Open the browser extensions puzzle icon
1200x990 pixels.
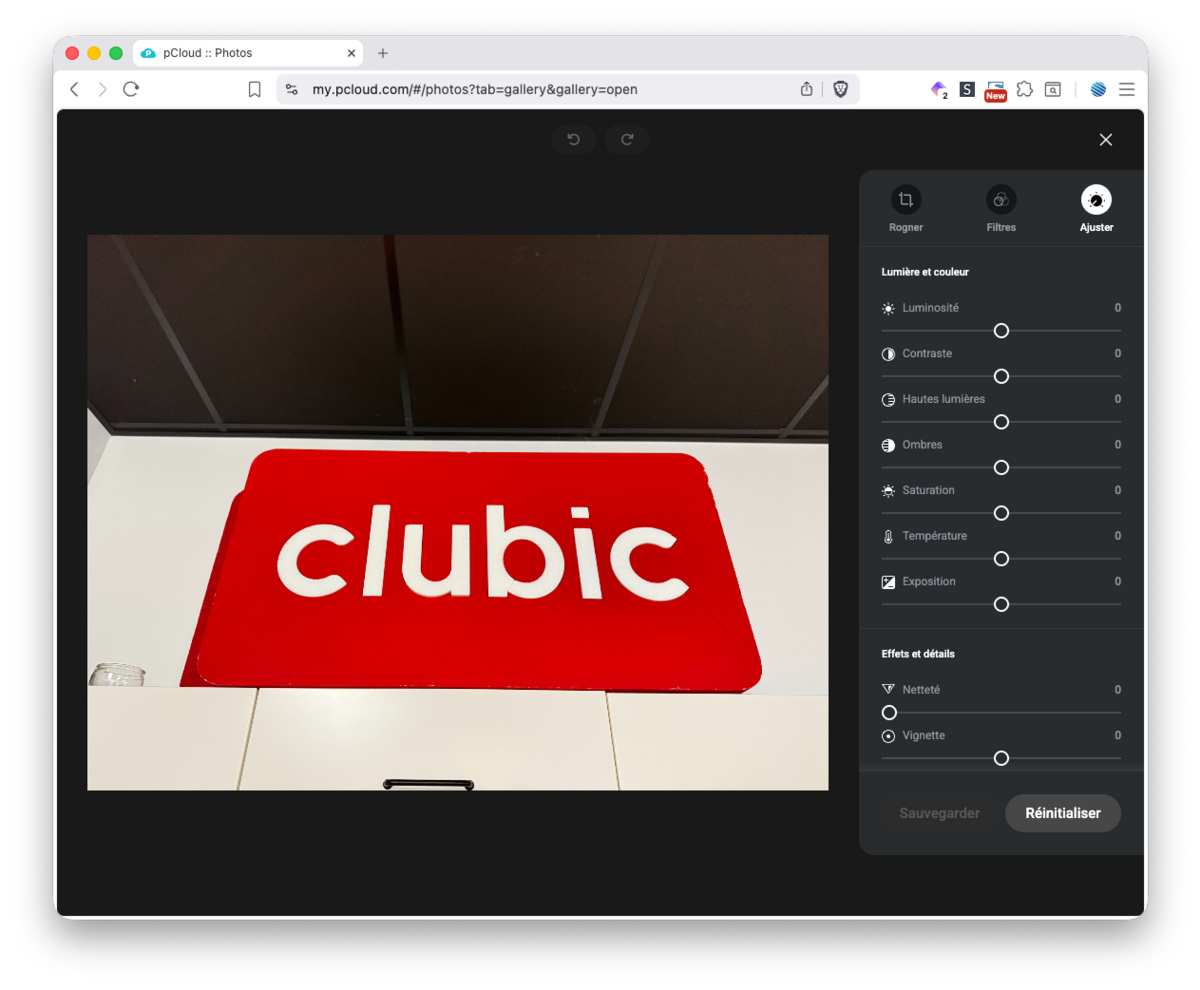point(1024,89)
